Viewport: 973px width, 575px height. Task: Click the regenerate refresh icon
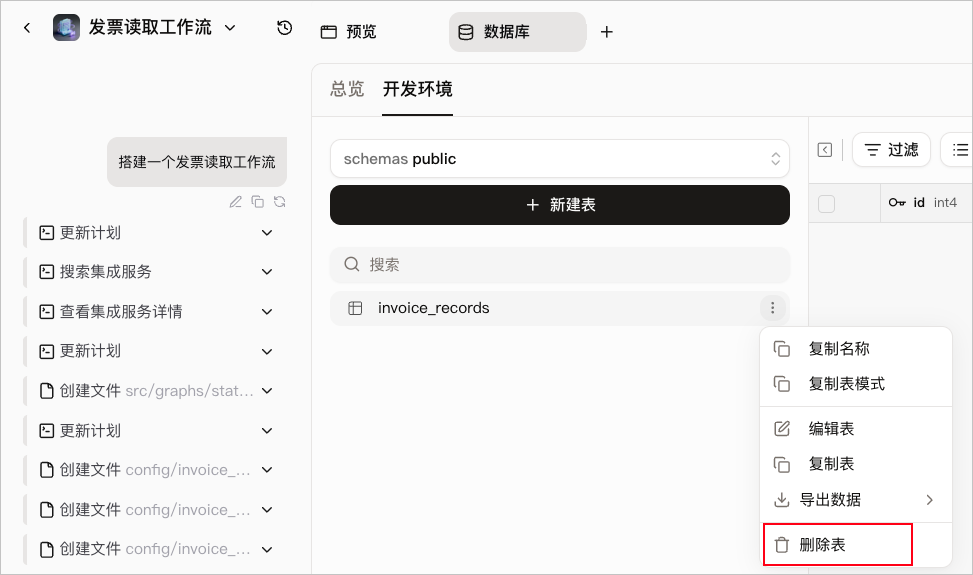(x=279, y=202)
